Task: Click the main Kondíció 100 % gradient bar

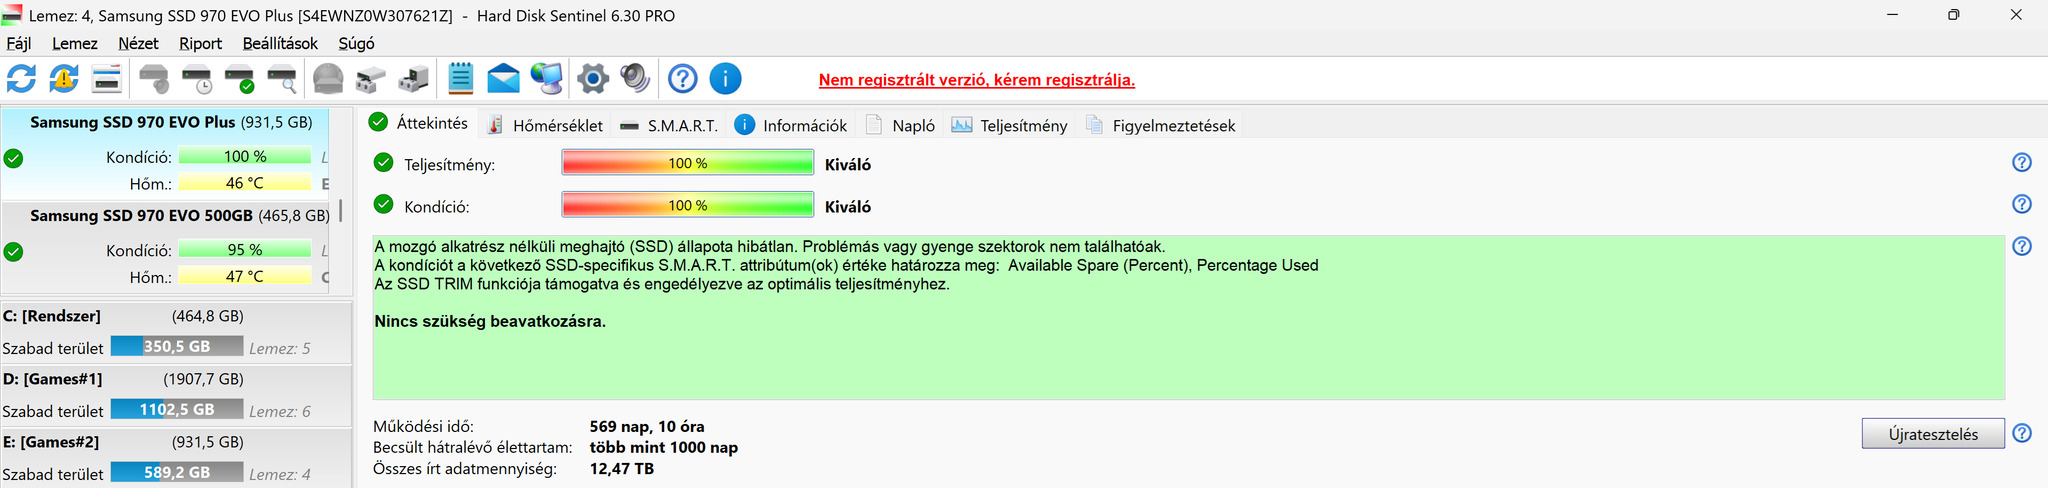Action: 688,205
